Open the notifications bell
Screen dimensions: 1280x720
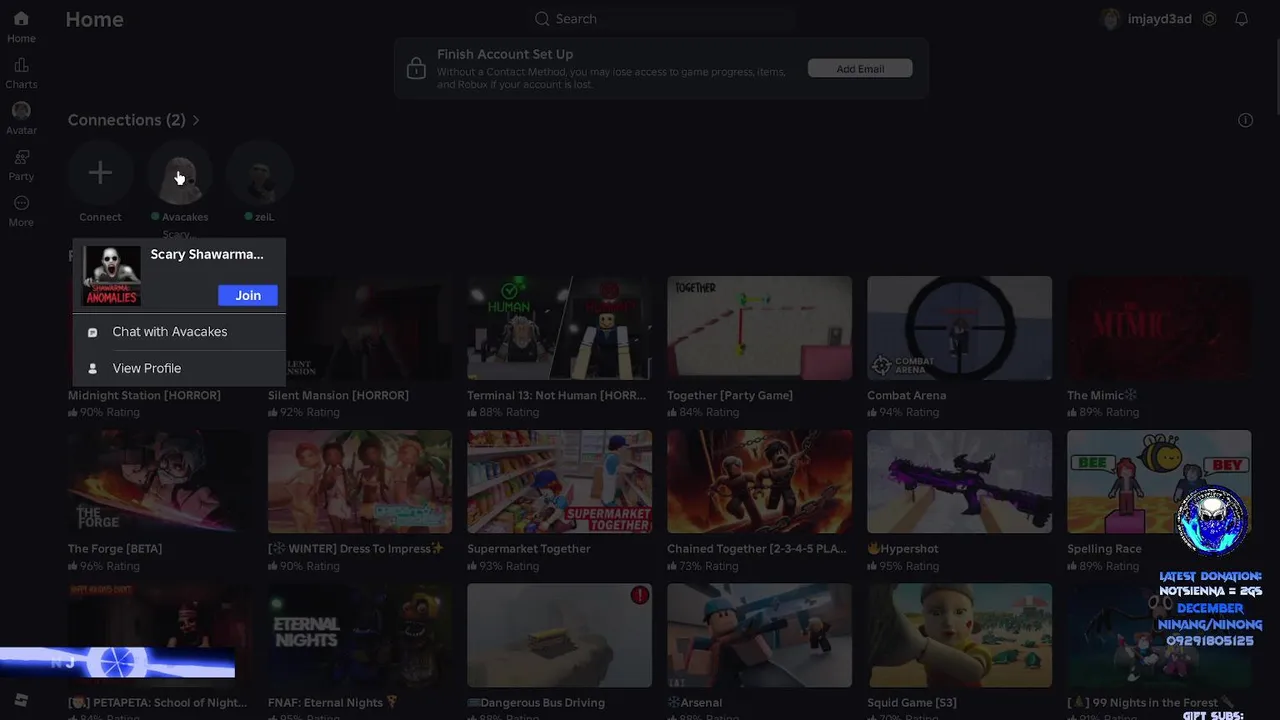pos(1241,19)
